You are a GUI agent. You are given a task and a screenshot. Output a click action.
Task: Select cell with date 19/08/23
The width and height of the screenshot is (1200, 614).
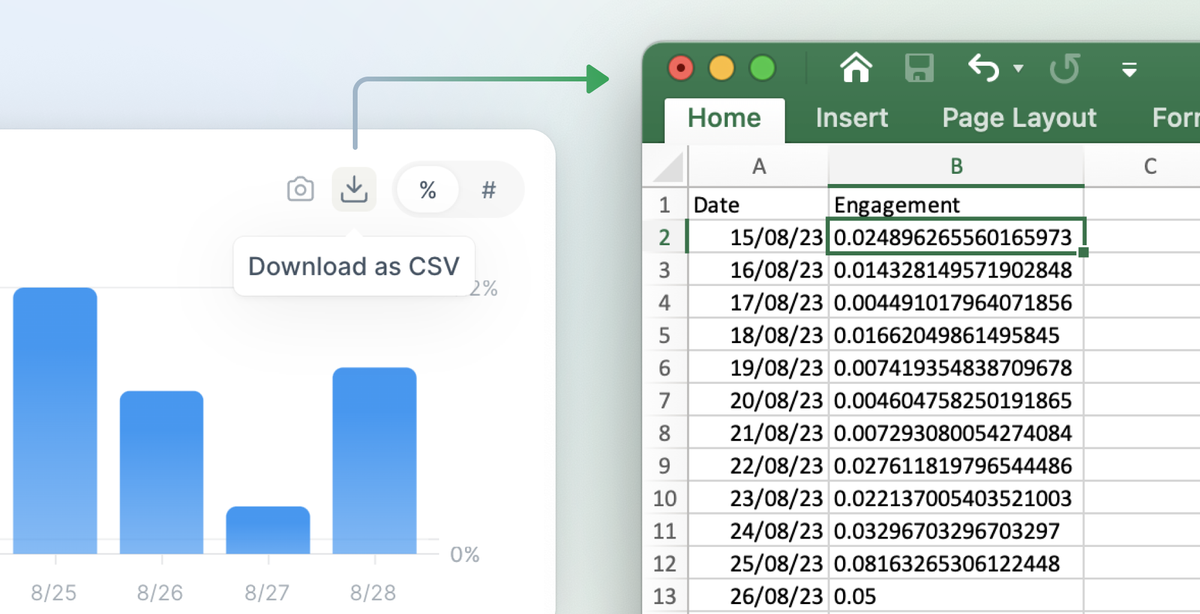click(758, 368)
